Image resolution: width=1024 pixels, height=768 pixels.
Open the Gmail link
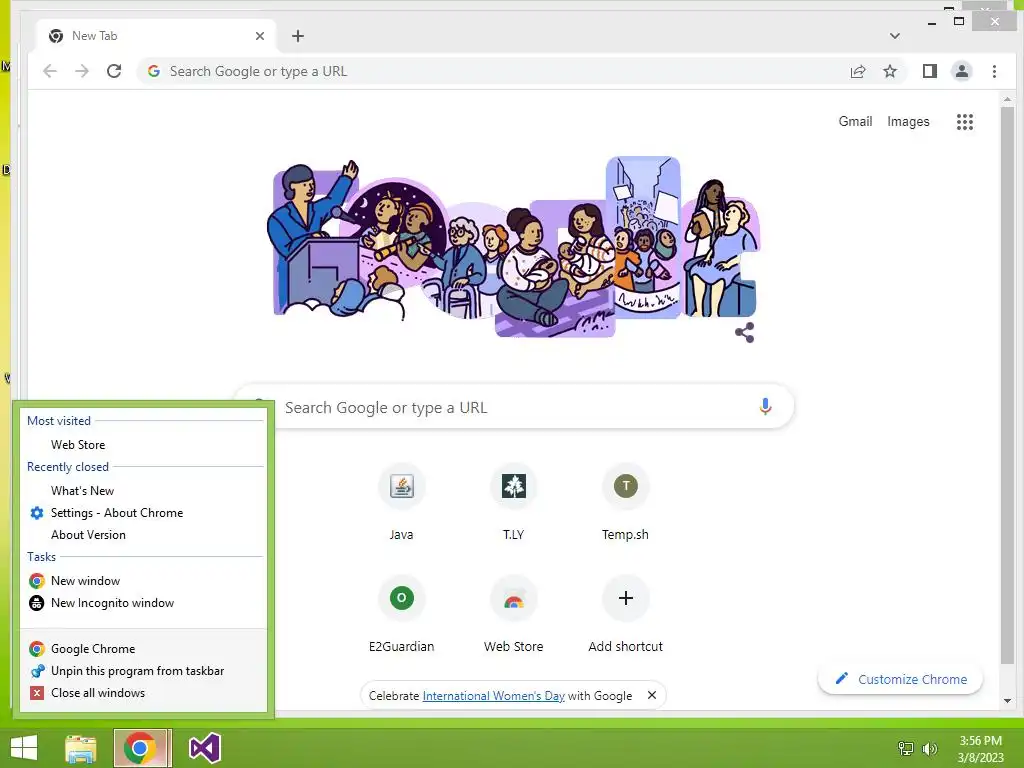pos(855,121)
